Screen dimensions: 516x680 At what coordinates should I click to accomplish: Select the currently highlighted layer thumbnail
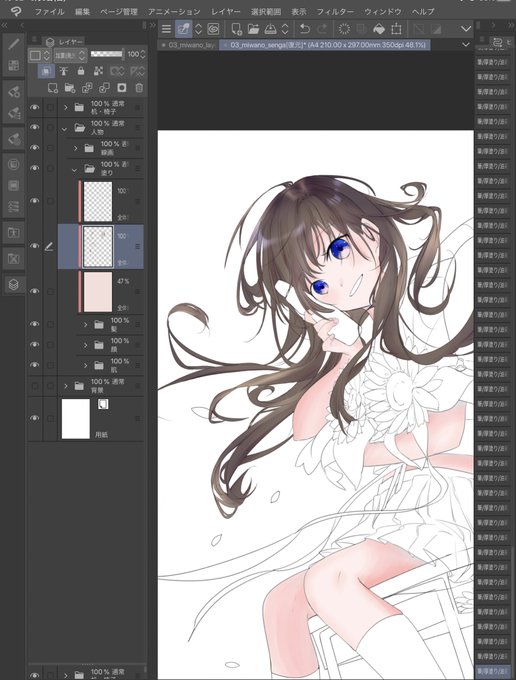pos(98,246)
